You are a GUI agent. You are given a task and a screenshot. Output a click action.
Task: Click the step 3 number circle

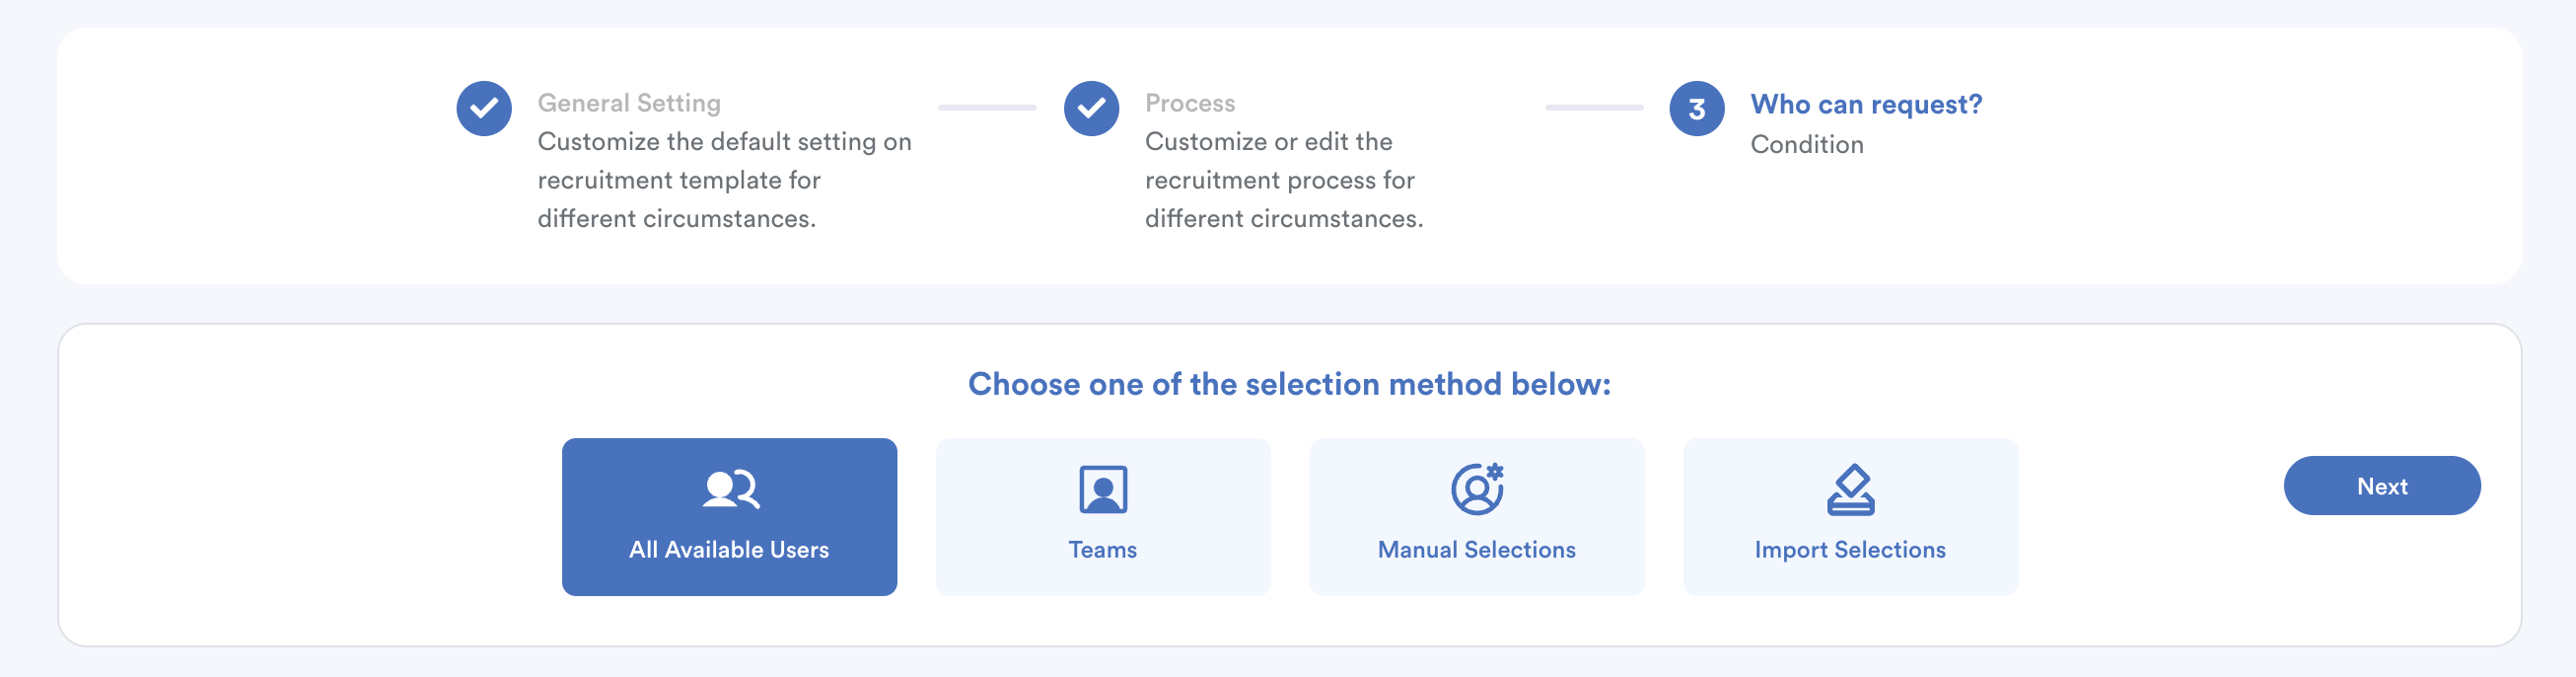[x=1696, y=108]
